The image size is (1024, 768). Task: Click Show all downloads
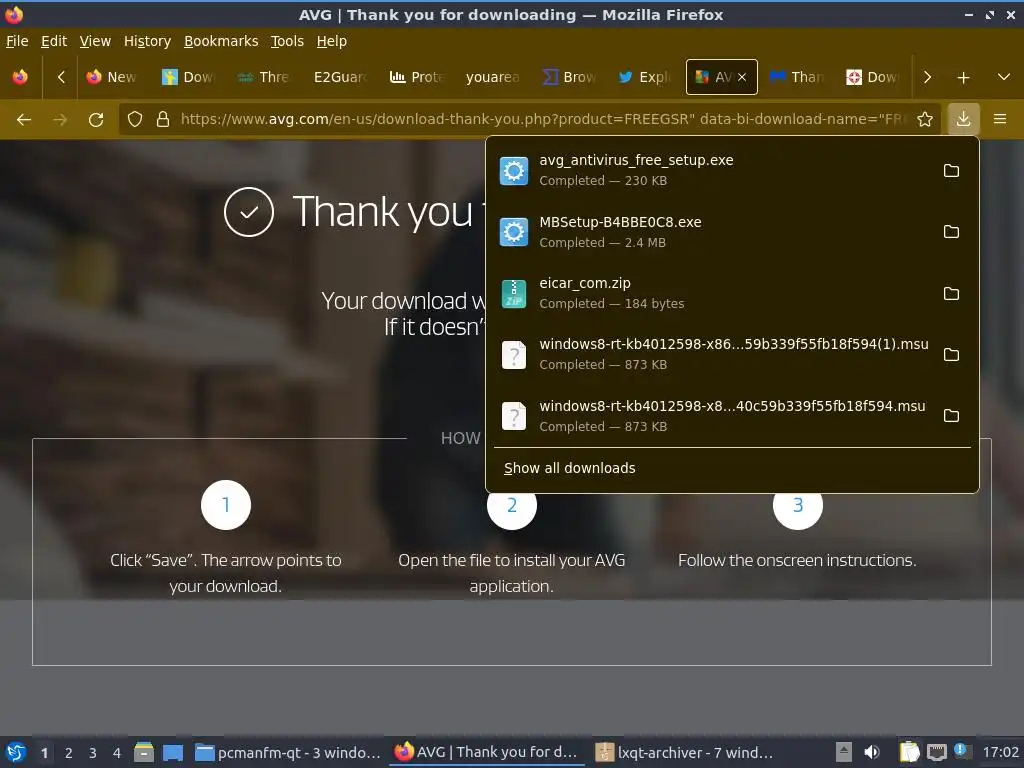(x=569, y=468)
